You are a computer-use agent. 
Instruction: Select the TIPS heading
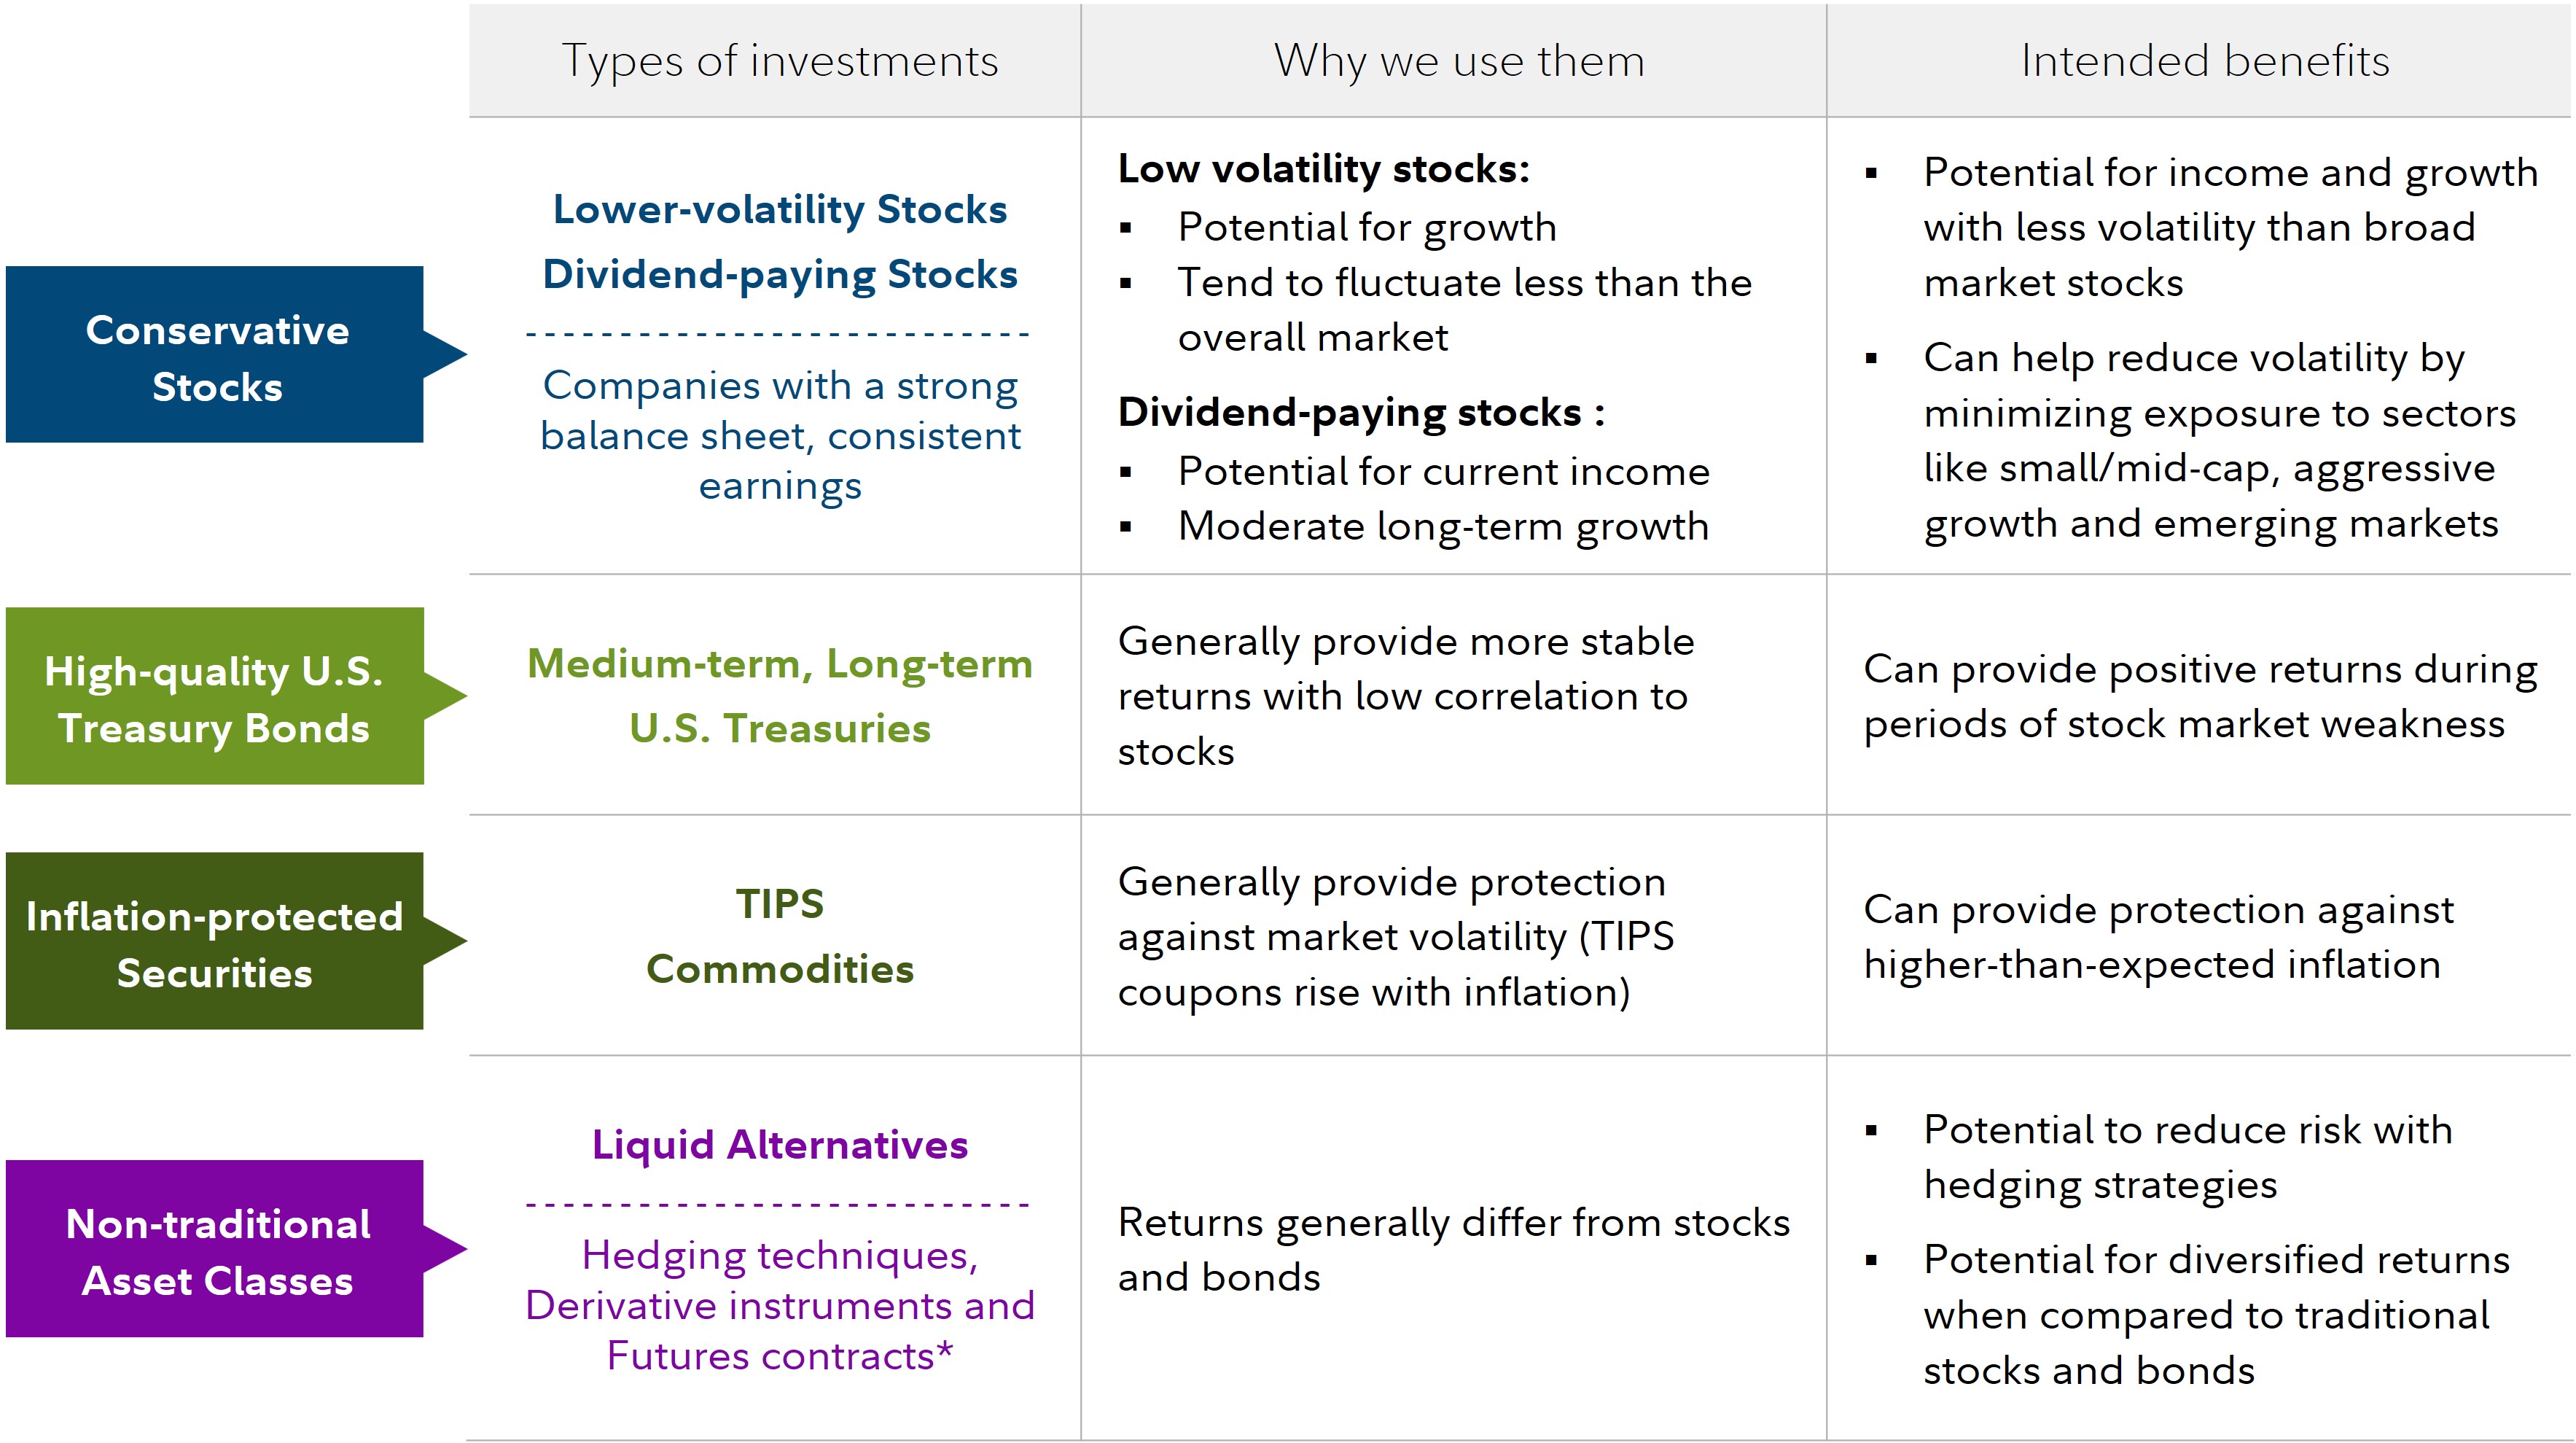pyautogui.click(x=779, y=904)
